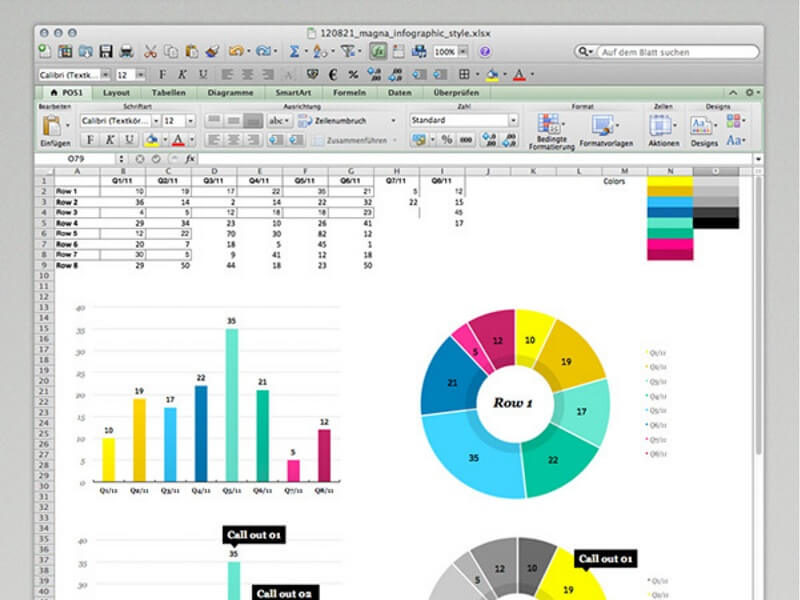Click the Redo arrow icon
800x600 pixels.
point(263,51)
